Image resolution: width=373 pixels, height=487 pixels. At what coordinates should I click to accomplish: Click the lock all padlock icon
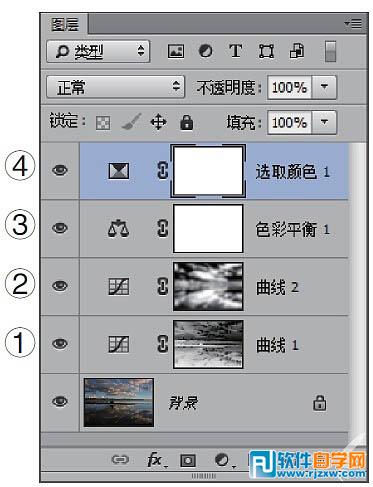187,122
